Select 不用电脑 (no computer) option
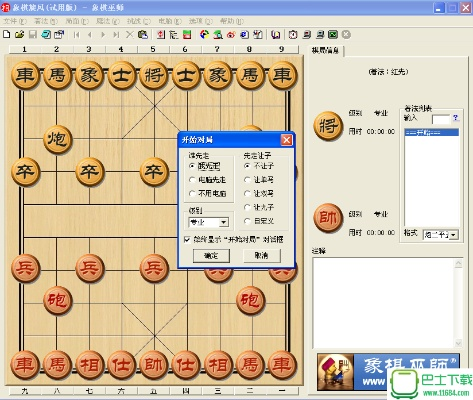Image resolution: width=473 pixels, height=400 pixels. [207, 193]
